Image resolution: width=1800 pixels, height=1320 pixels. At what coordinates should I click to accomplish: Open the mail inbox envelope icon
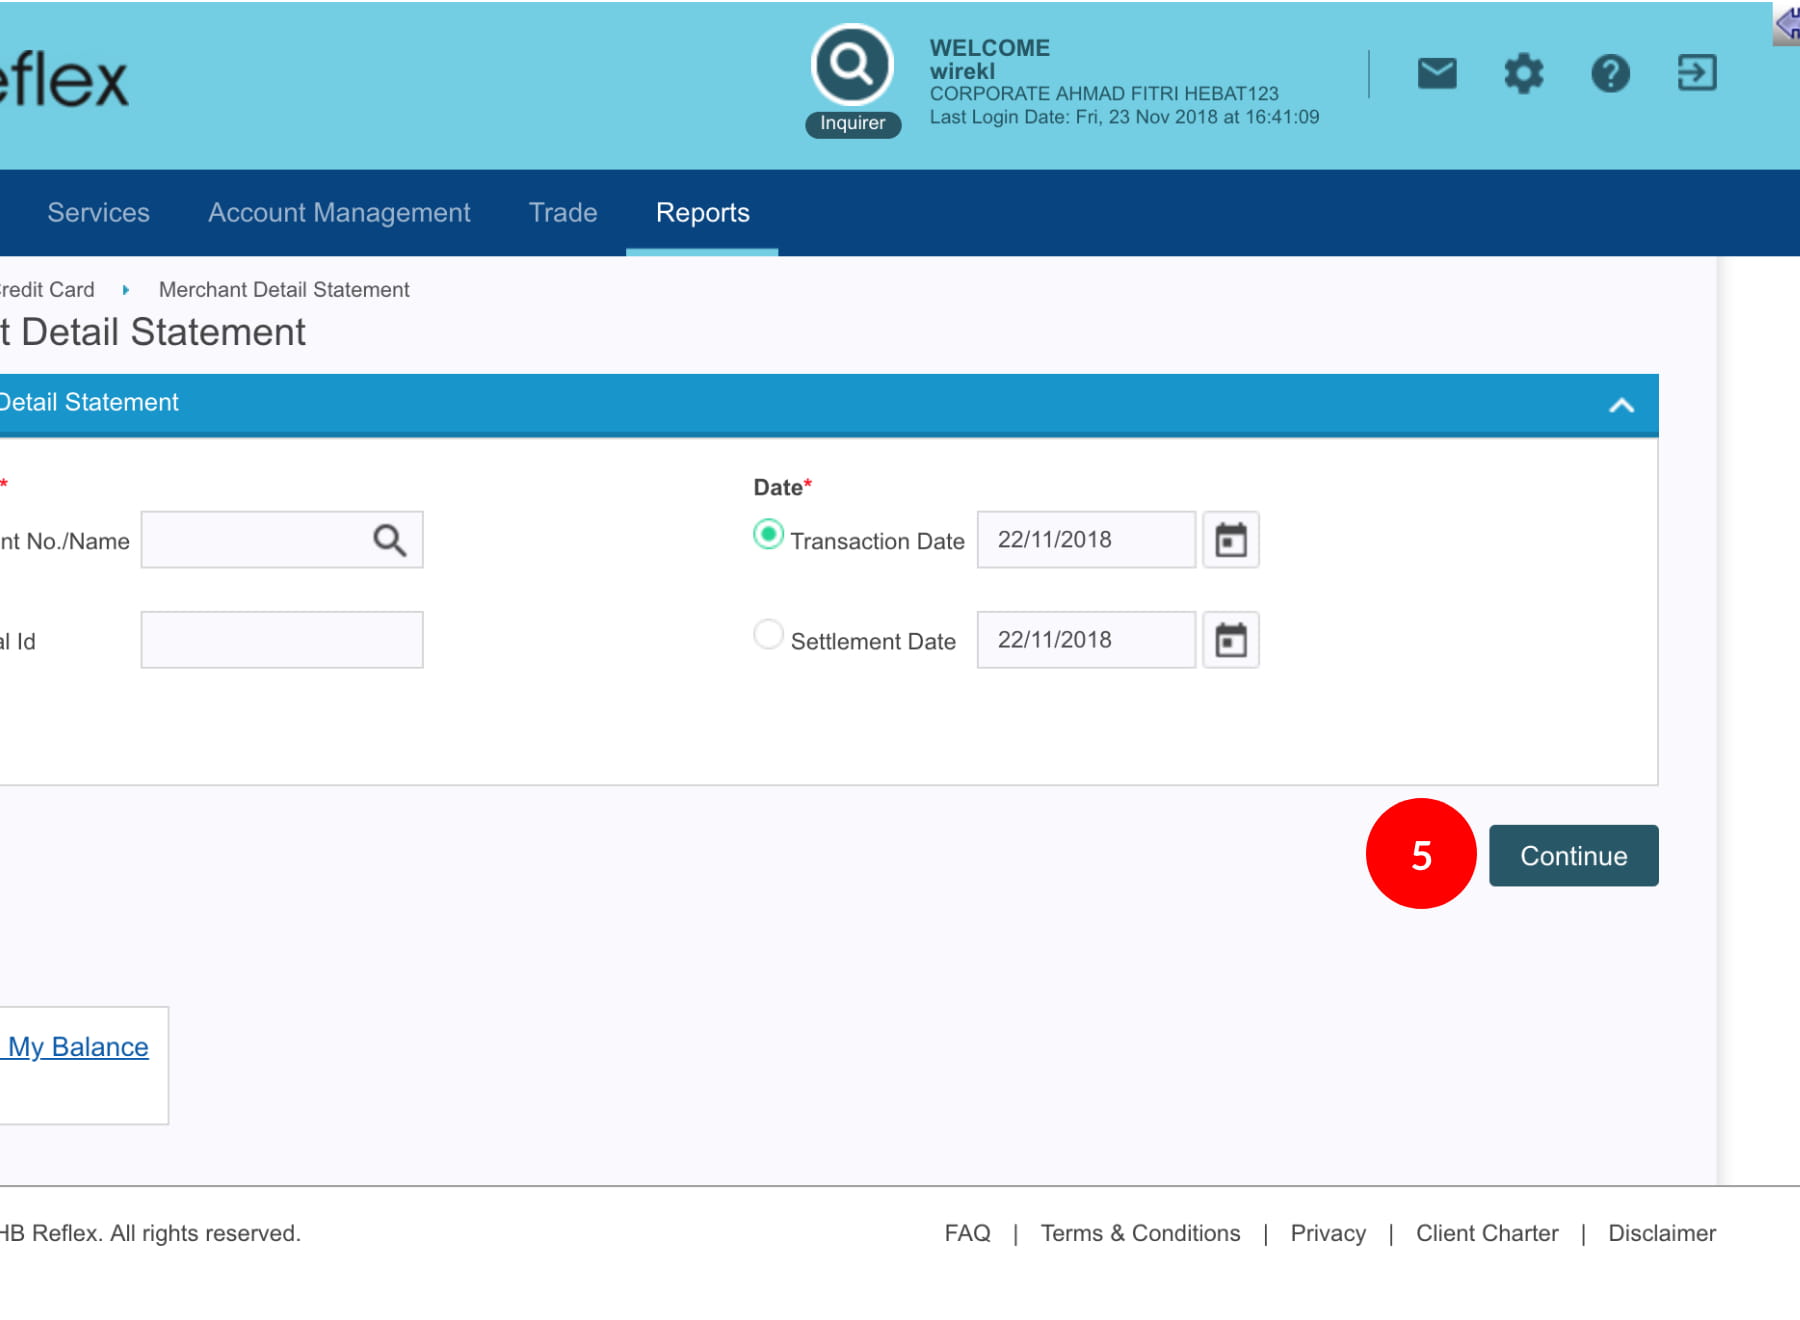click(x=1437, y=73)
